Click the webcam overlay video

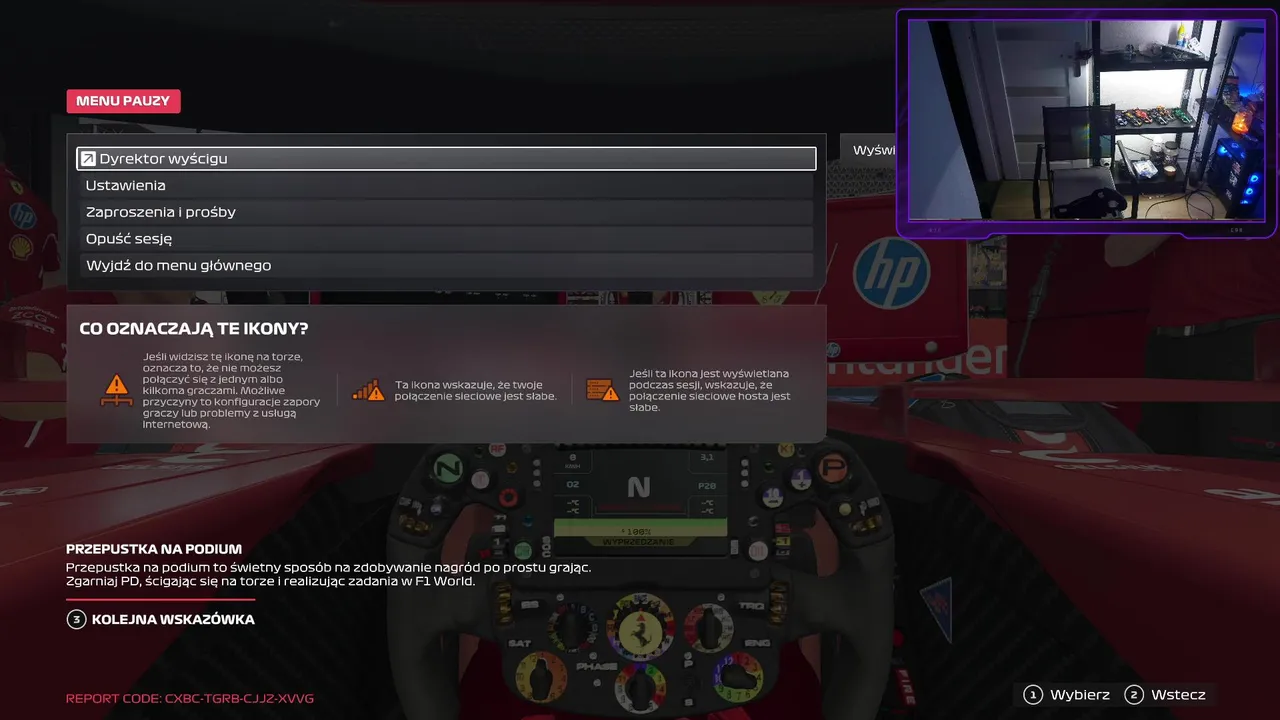coord(1087,120)
